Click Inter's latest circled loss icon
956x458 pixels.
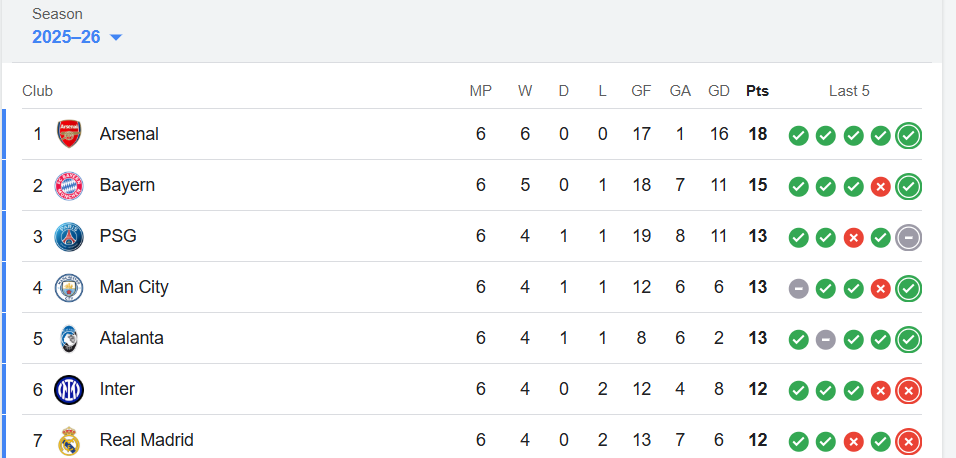[x=909, y=390]
